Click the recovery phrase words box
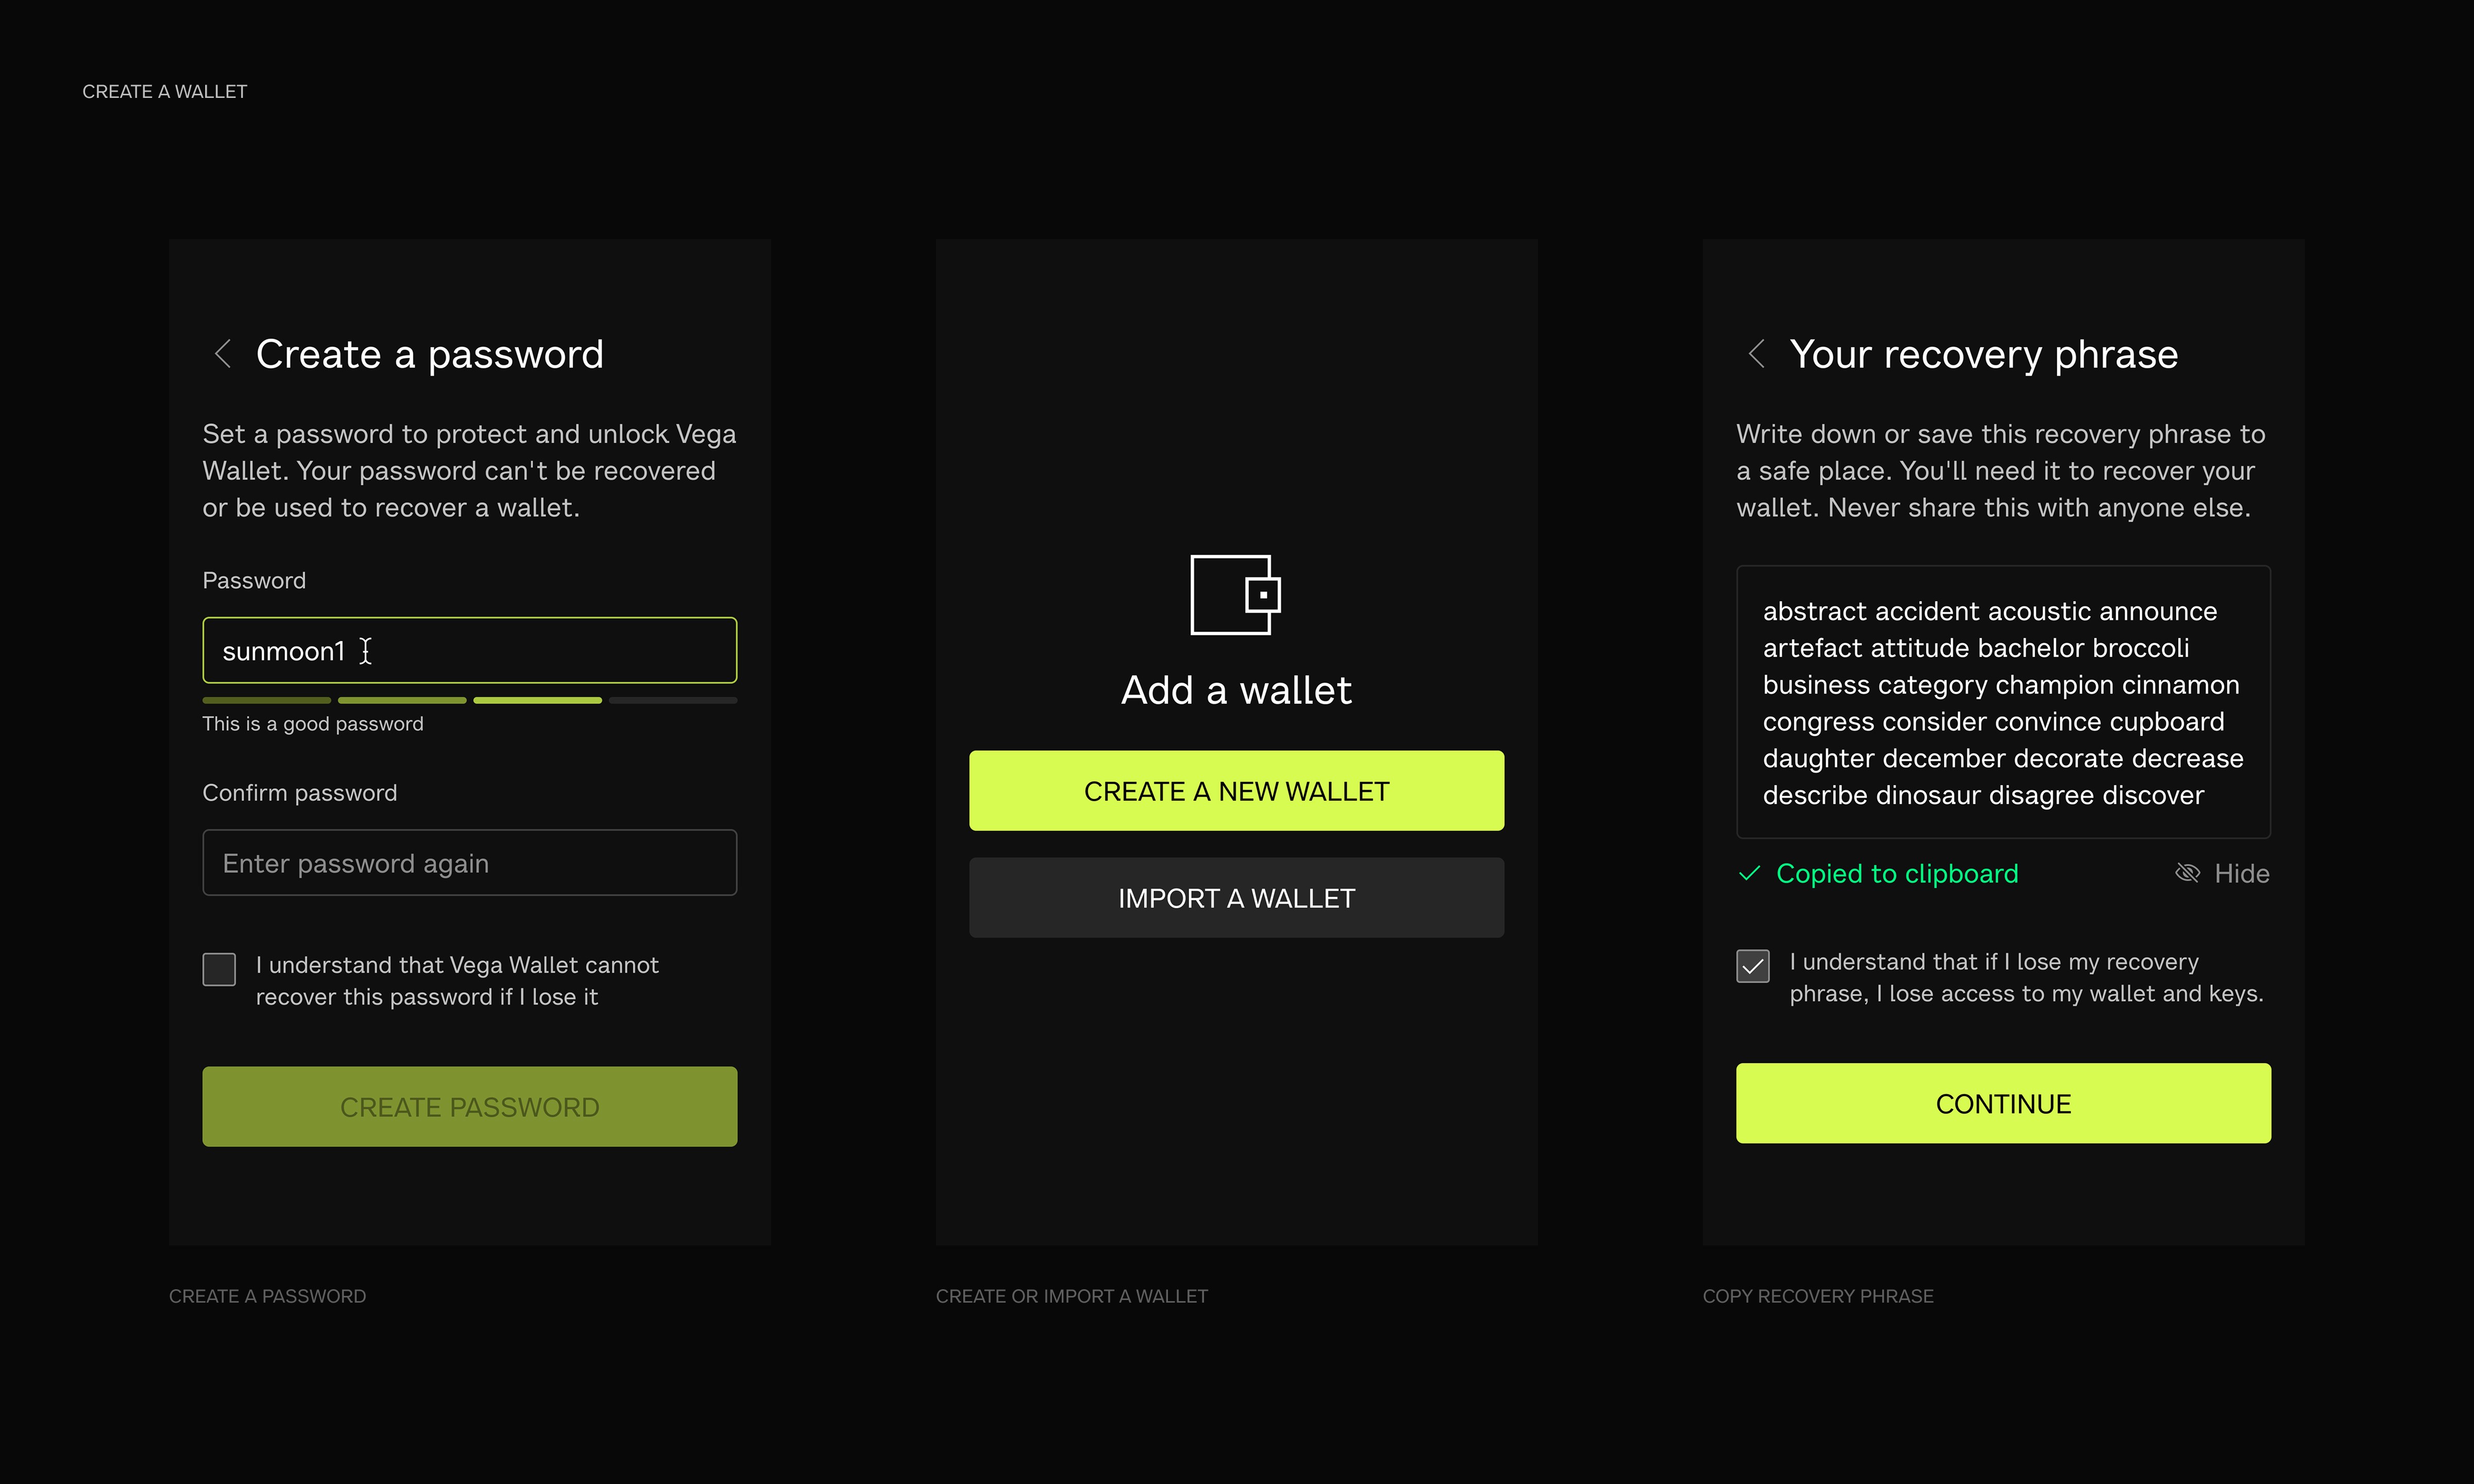 (x=2002, y=703)
